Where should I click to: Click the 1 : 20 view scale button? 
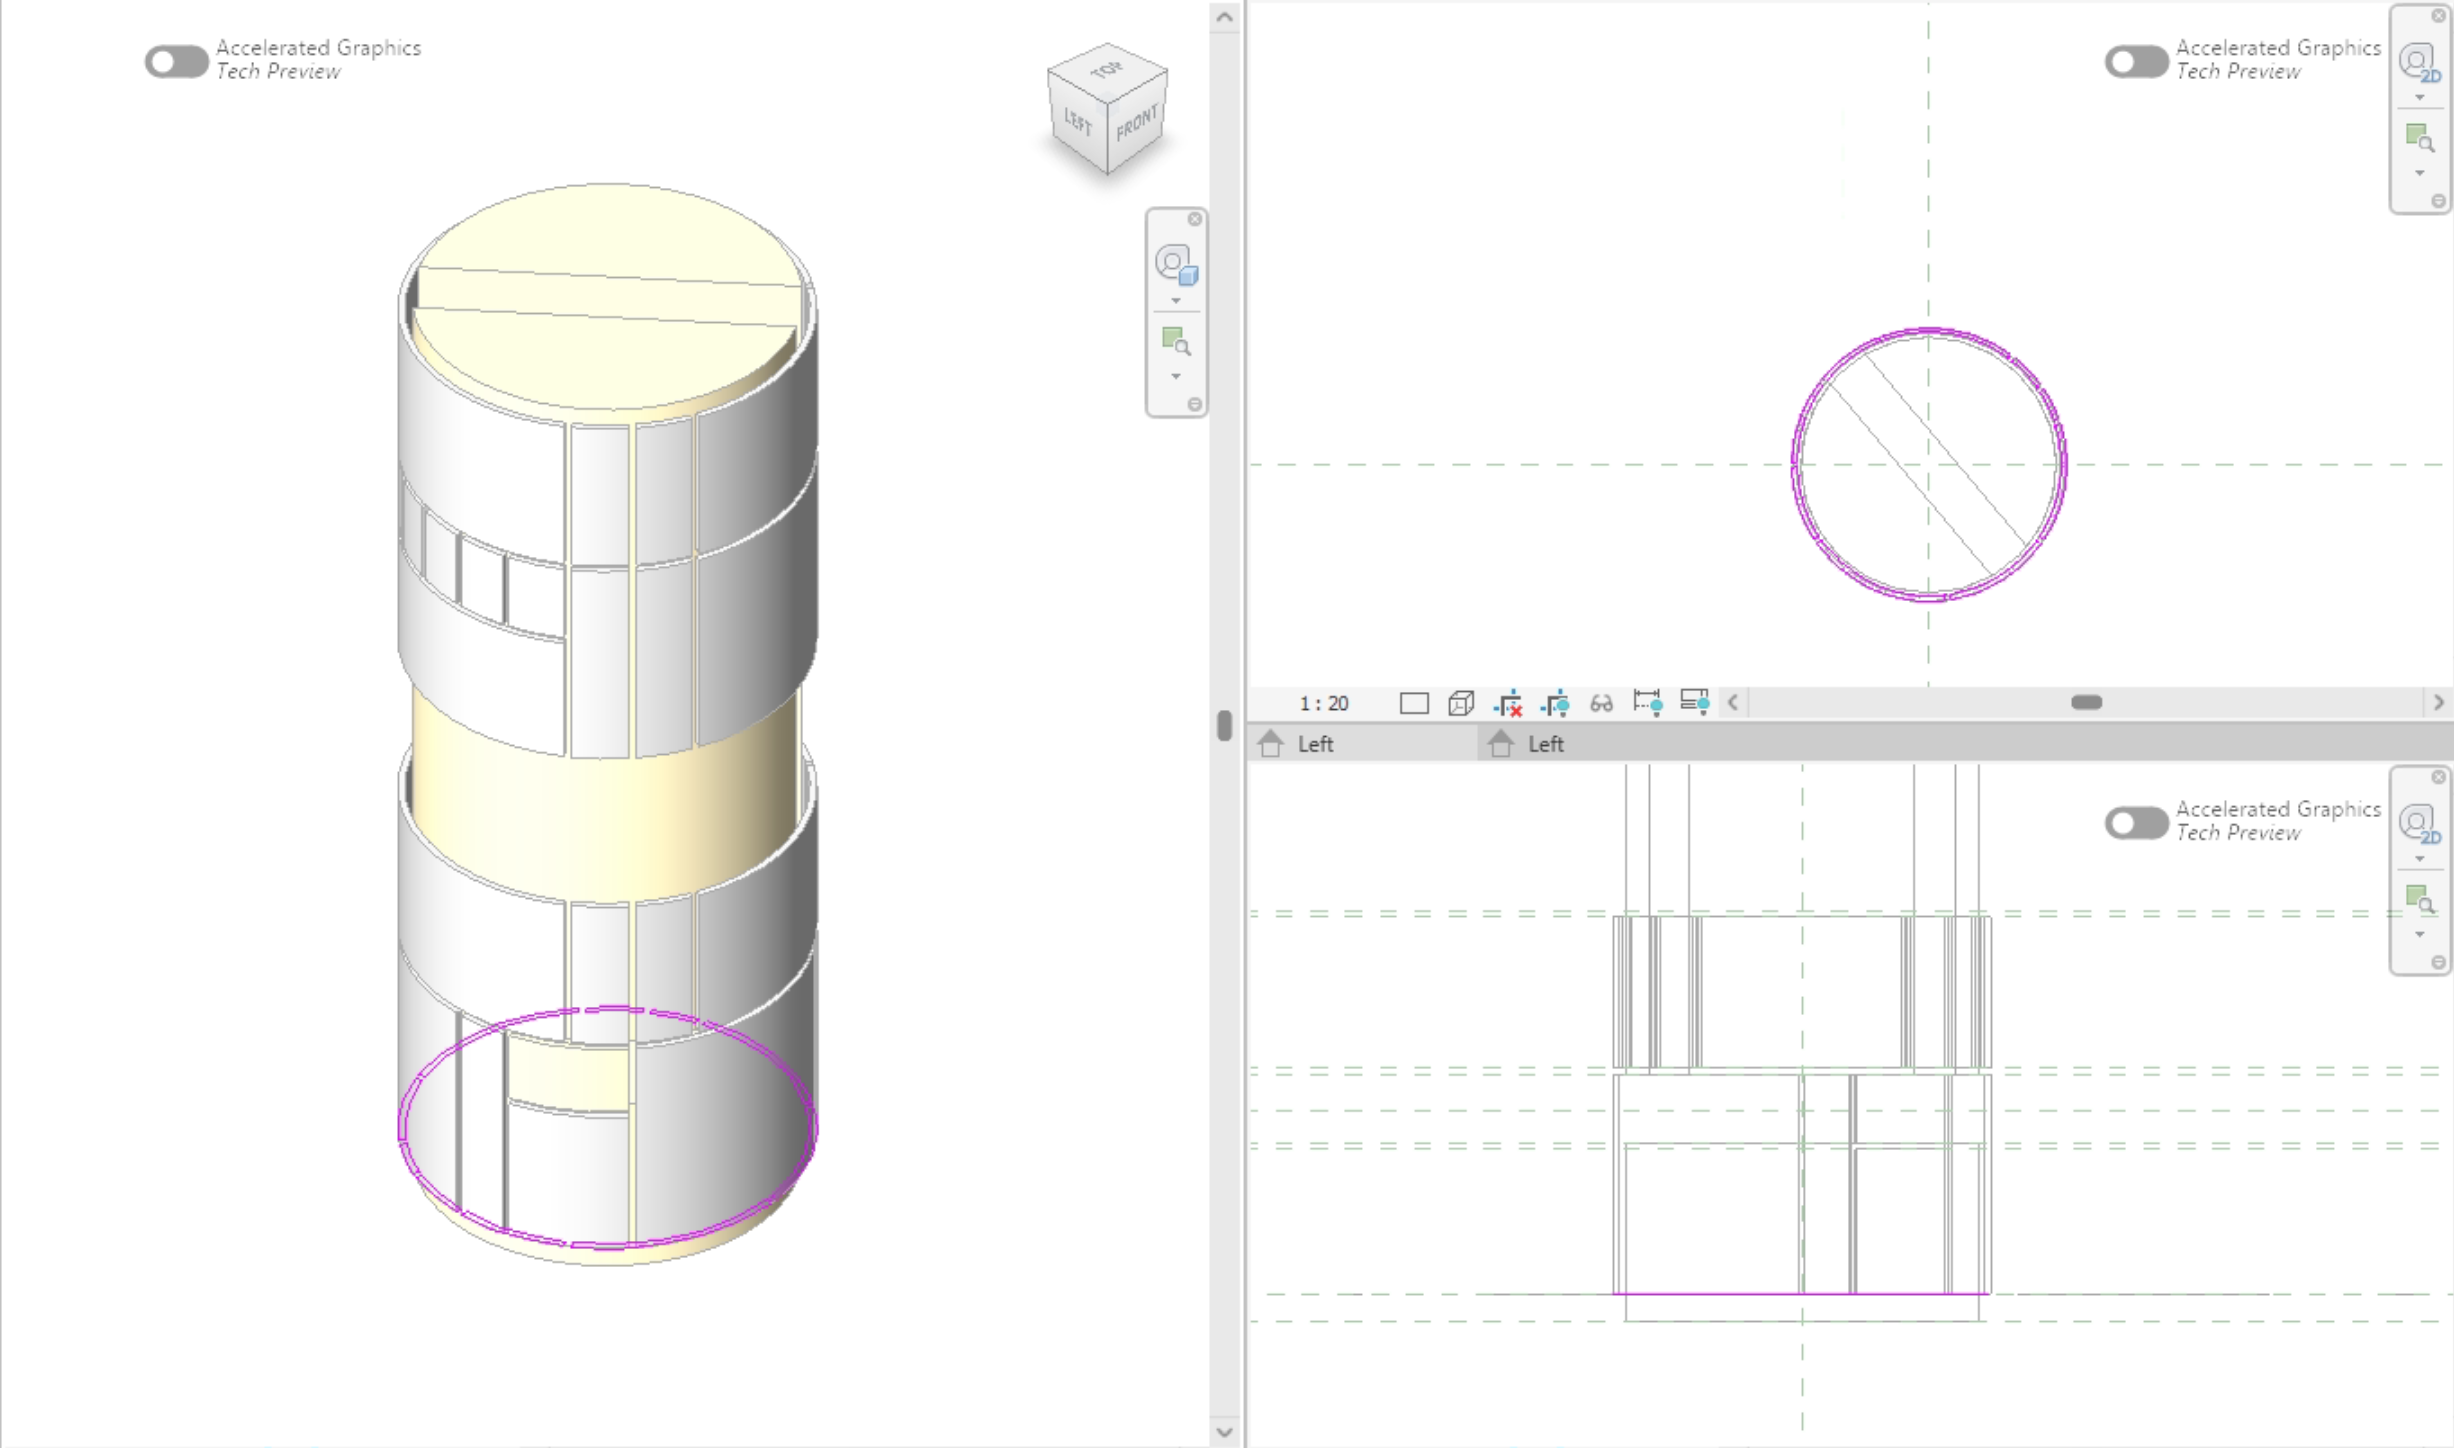1323,703
